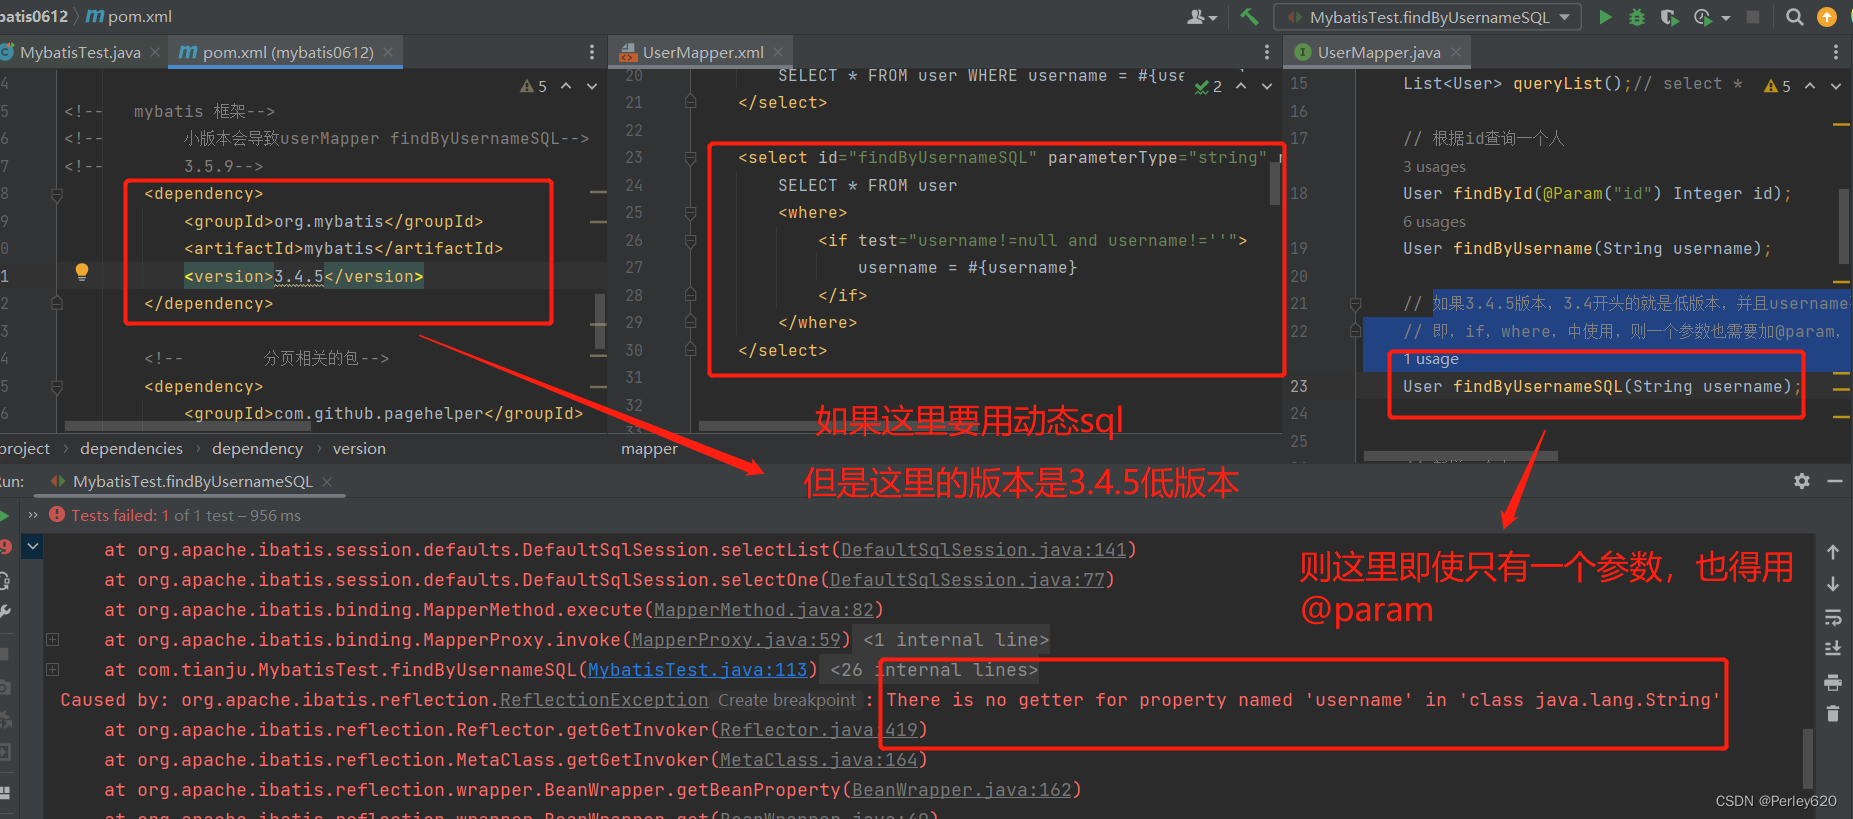The height and width of the screenshot is (819, 1853).
Task: Select 'version' in the XML breadcrumb
Action: pyautogui.click(x=359, y=448)
